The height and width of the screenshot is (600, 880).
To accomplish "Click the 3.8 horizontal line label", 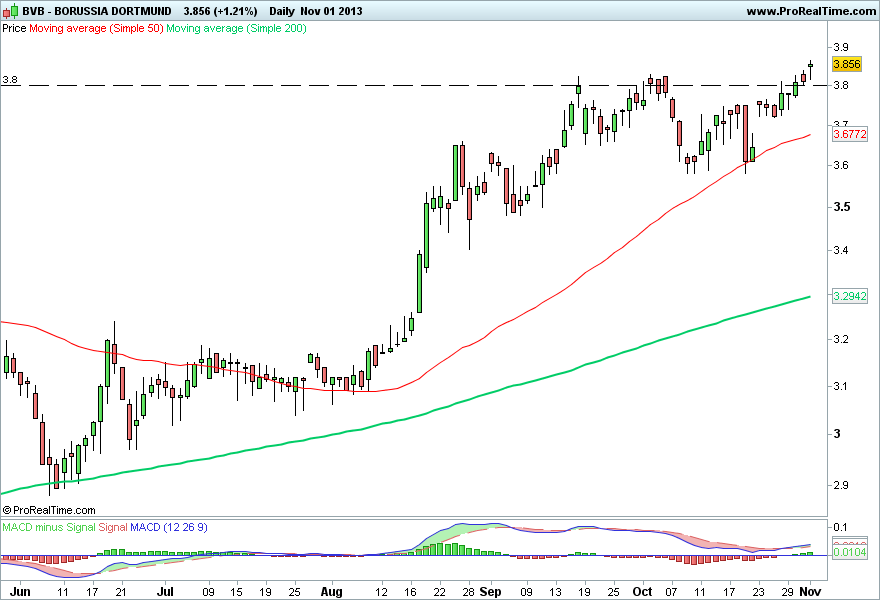I will [10, 80].
